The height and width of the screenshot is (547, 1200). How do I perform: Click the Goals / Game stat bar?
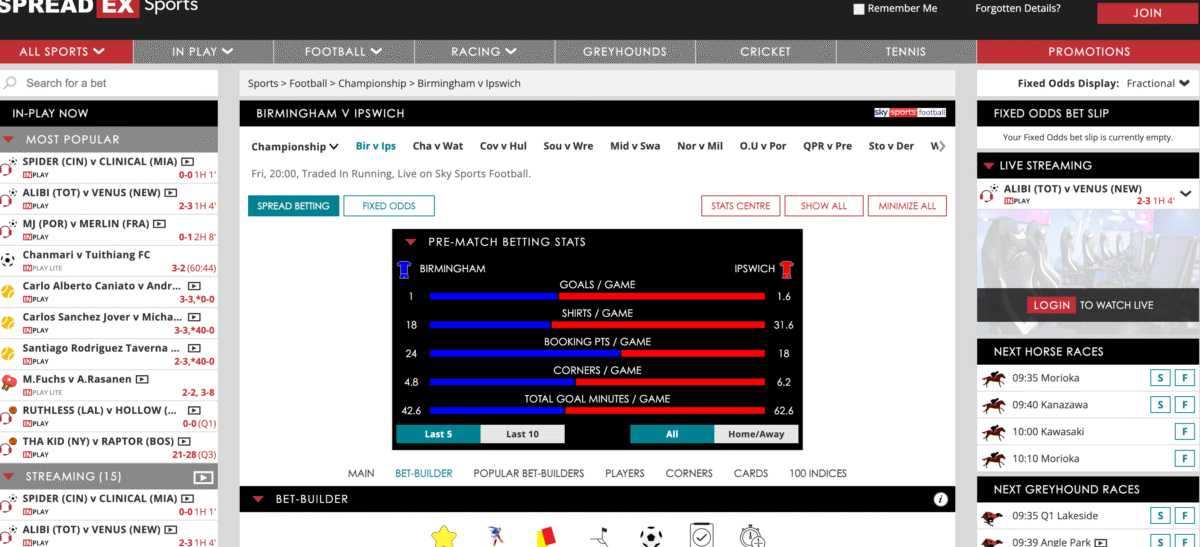pyautogui.click(x=597, y=296)
